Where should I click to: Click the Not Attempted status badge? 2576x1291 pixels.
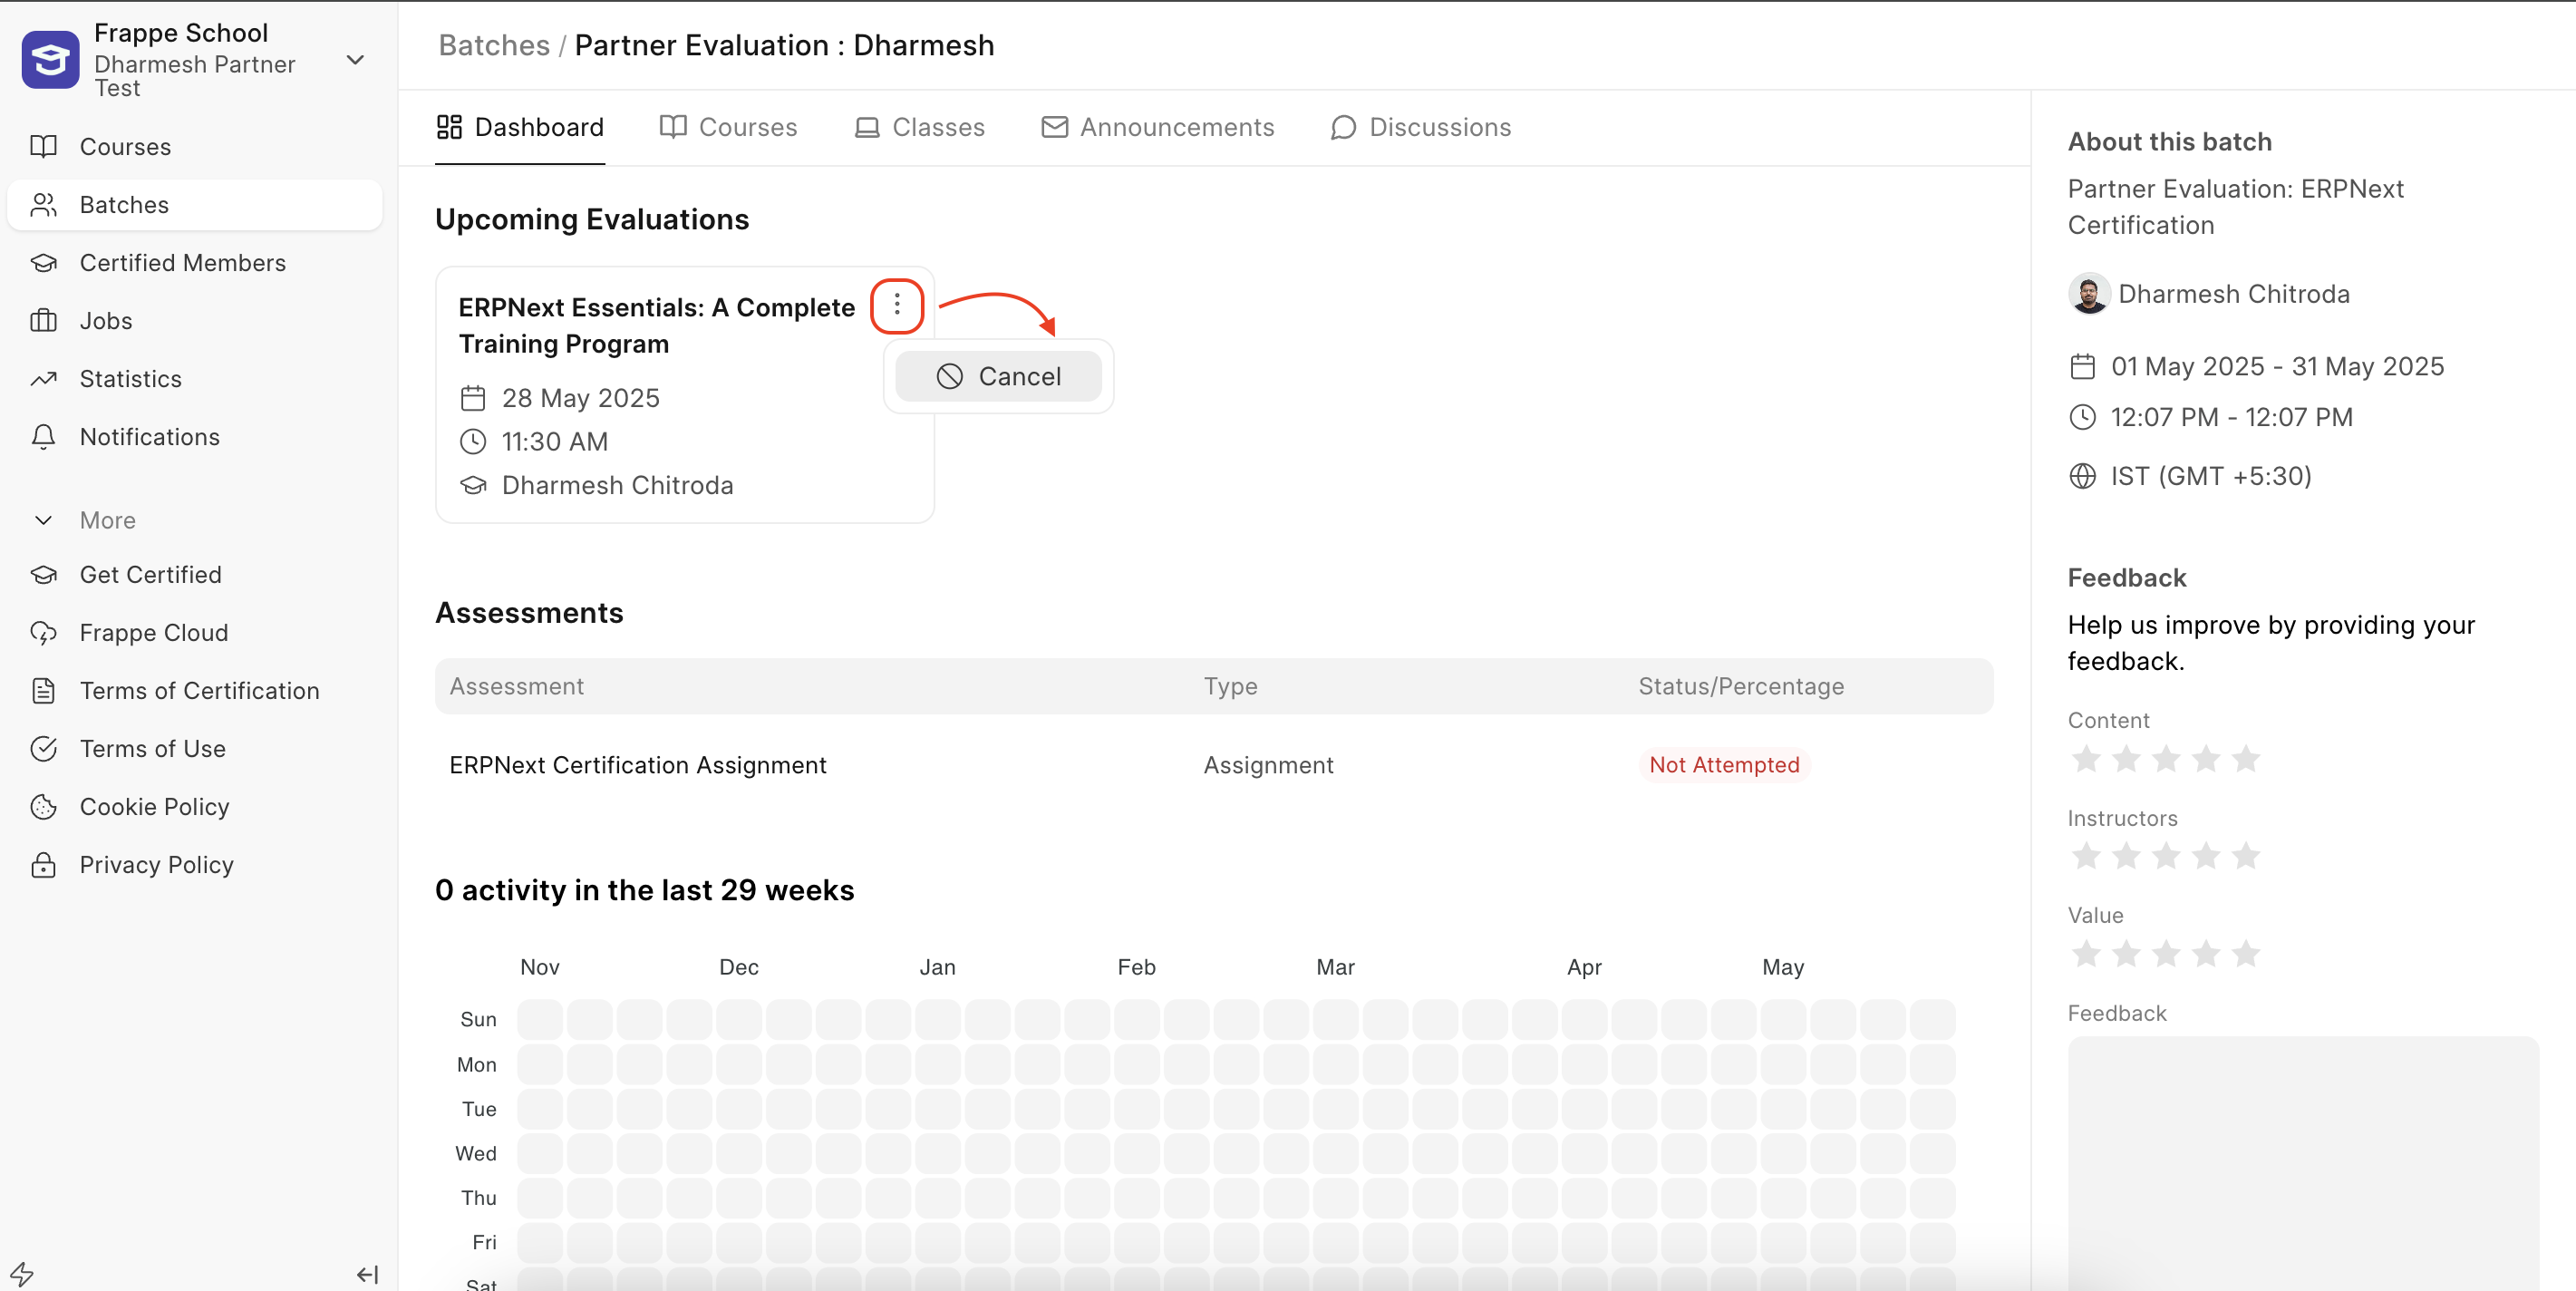click(x=1724, y=765)
